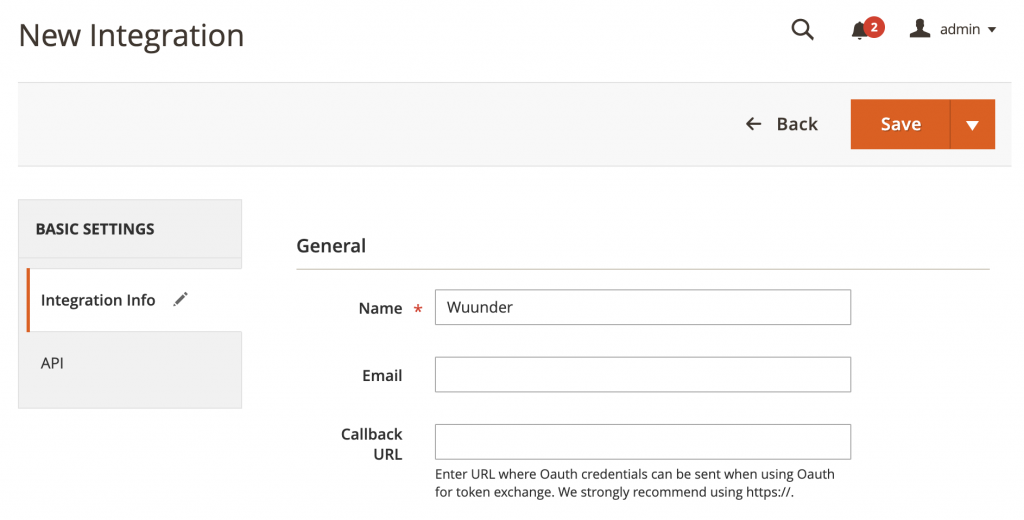Screen dimensions: 1024x520
Task: Click the Name field label
Action: click(x=380, y=308)
